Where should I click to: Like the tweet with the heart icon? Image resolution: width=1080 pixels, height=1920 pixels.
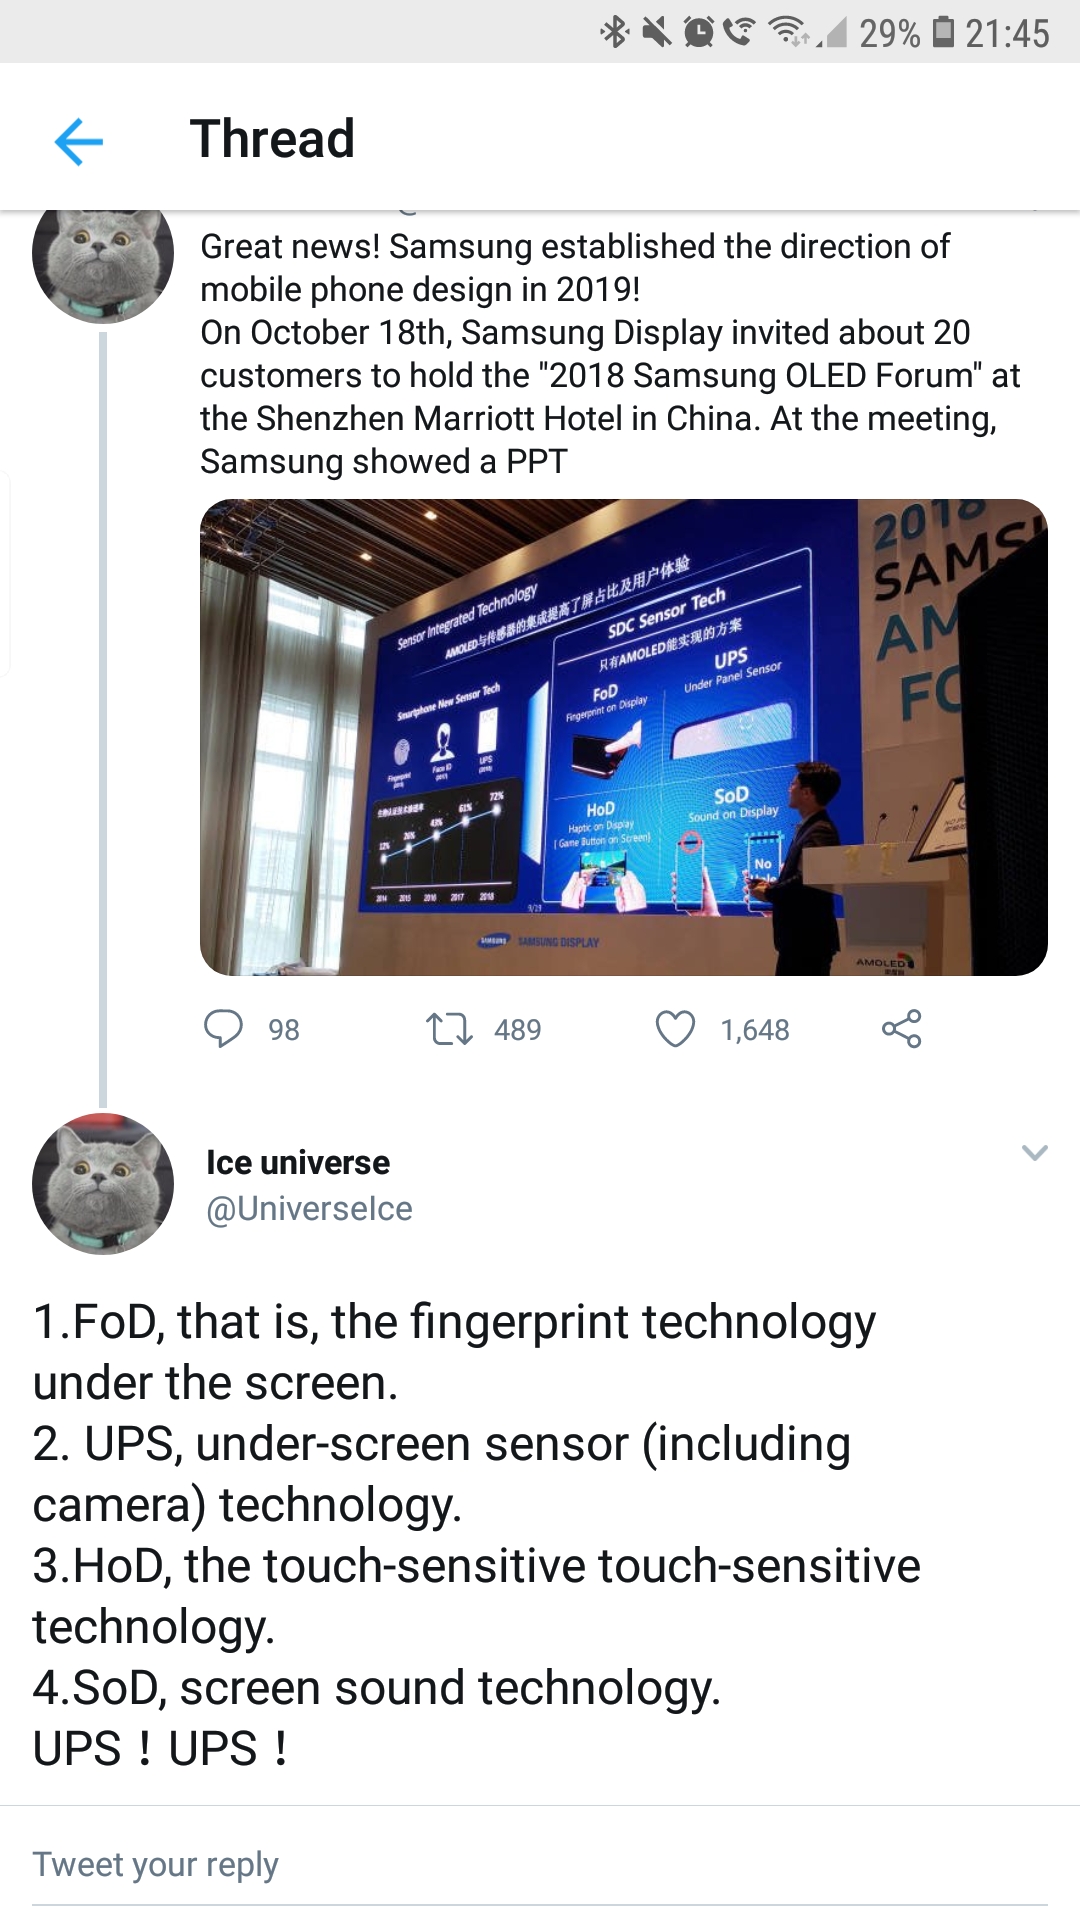(675, 1029)
